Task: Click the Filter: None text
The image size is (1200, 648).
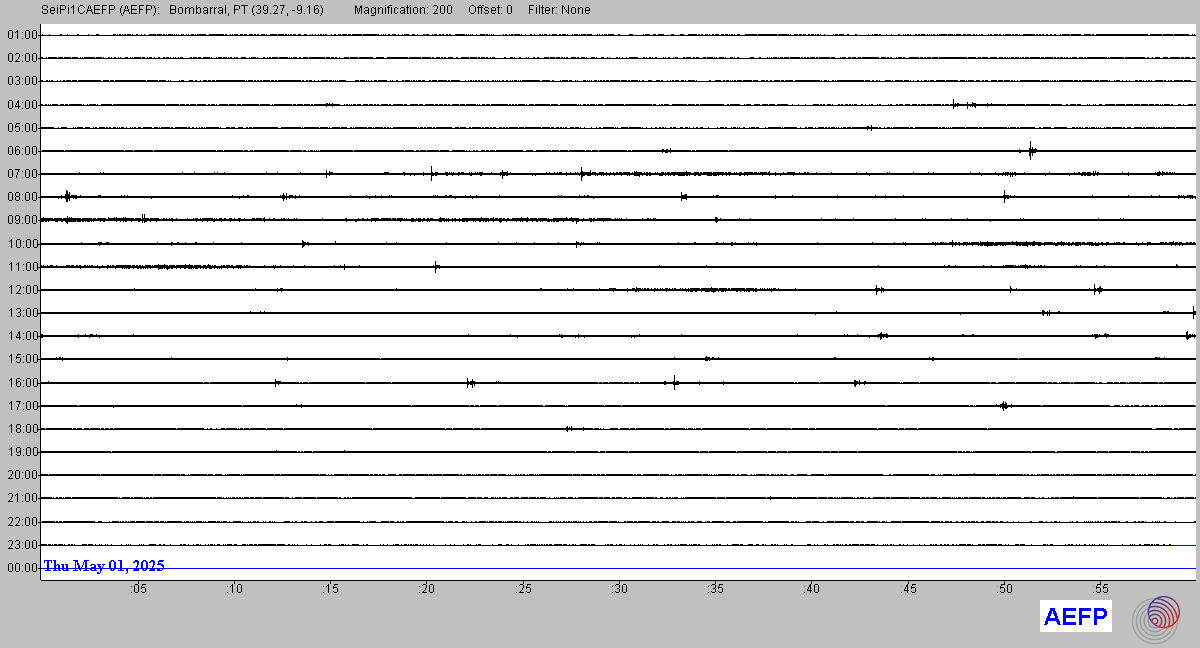Action: click(559, 10)
